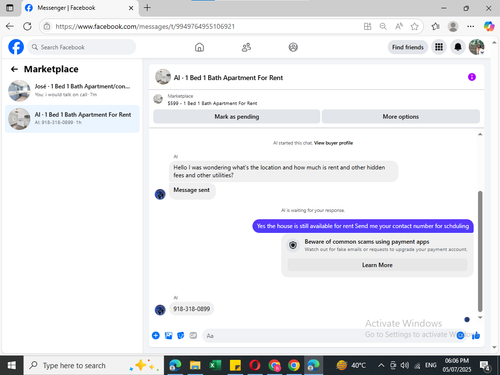
Task: Open the Groups icon in top navigation
Action: [293, 47]
